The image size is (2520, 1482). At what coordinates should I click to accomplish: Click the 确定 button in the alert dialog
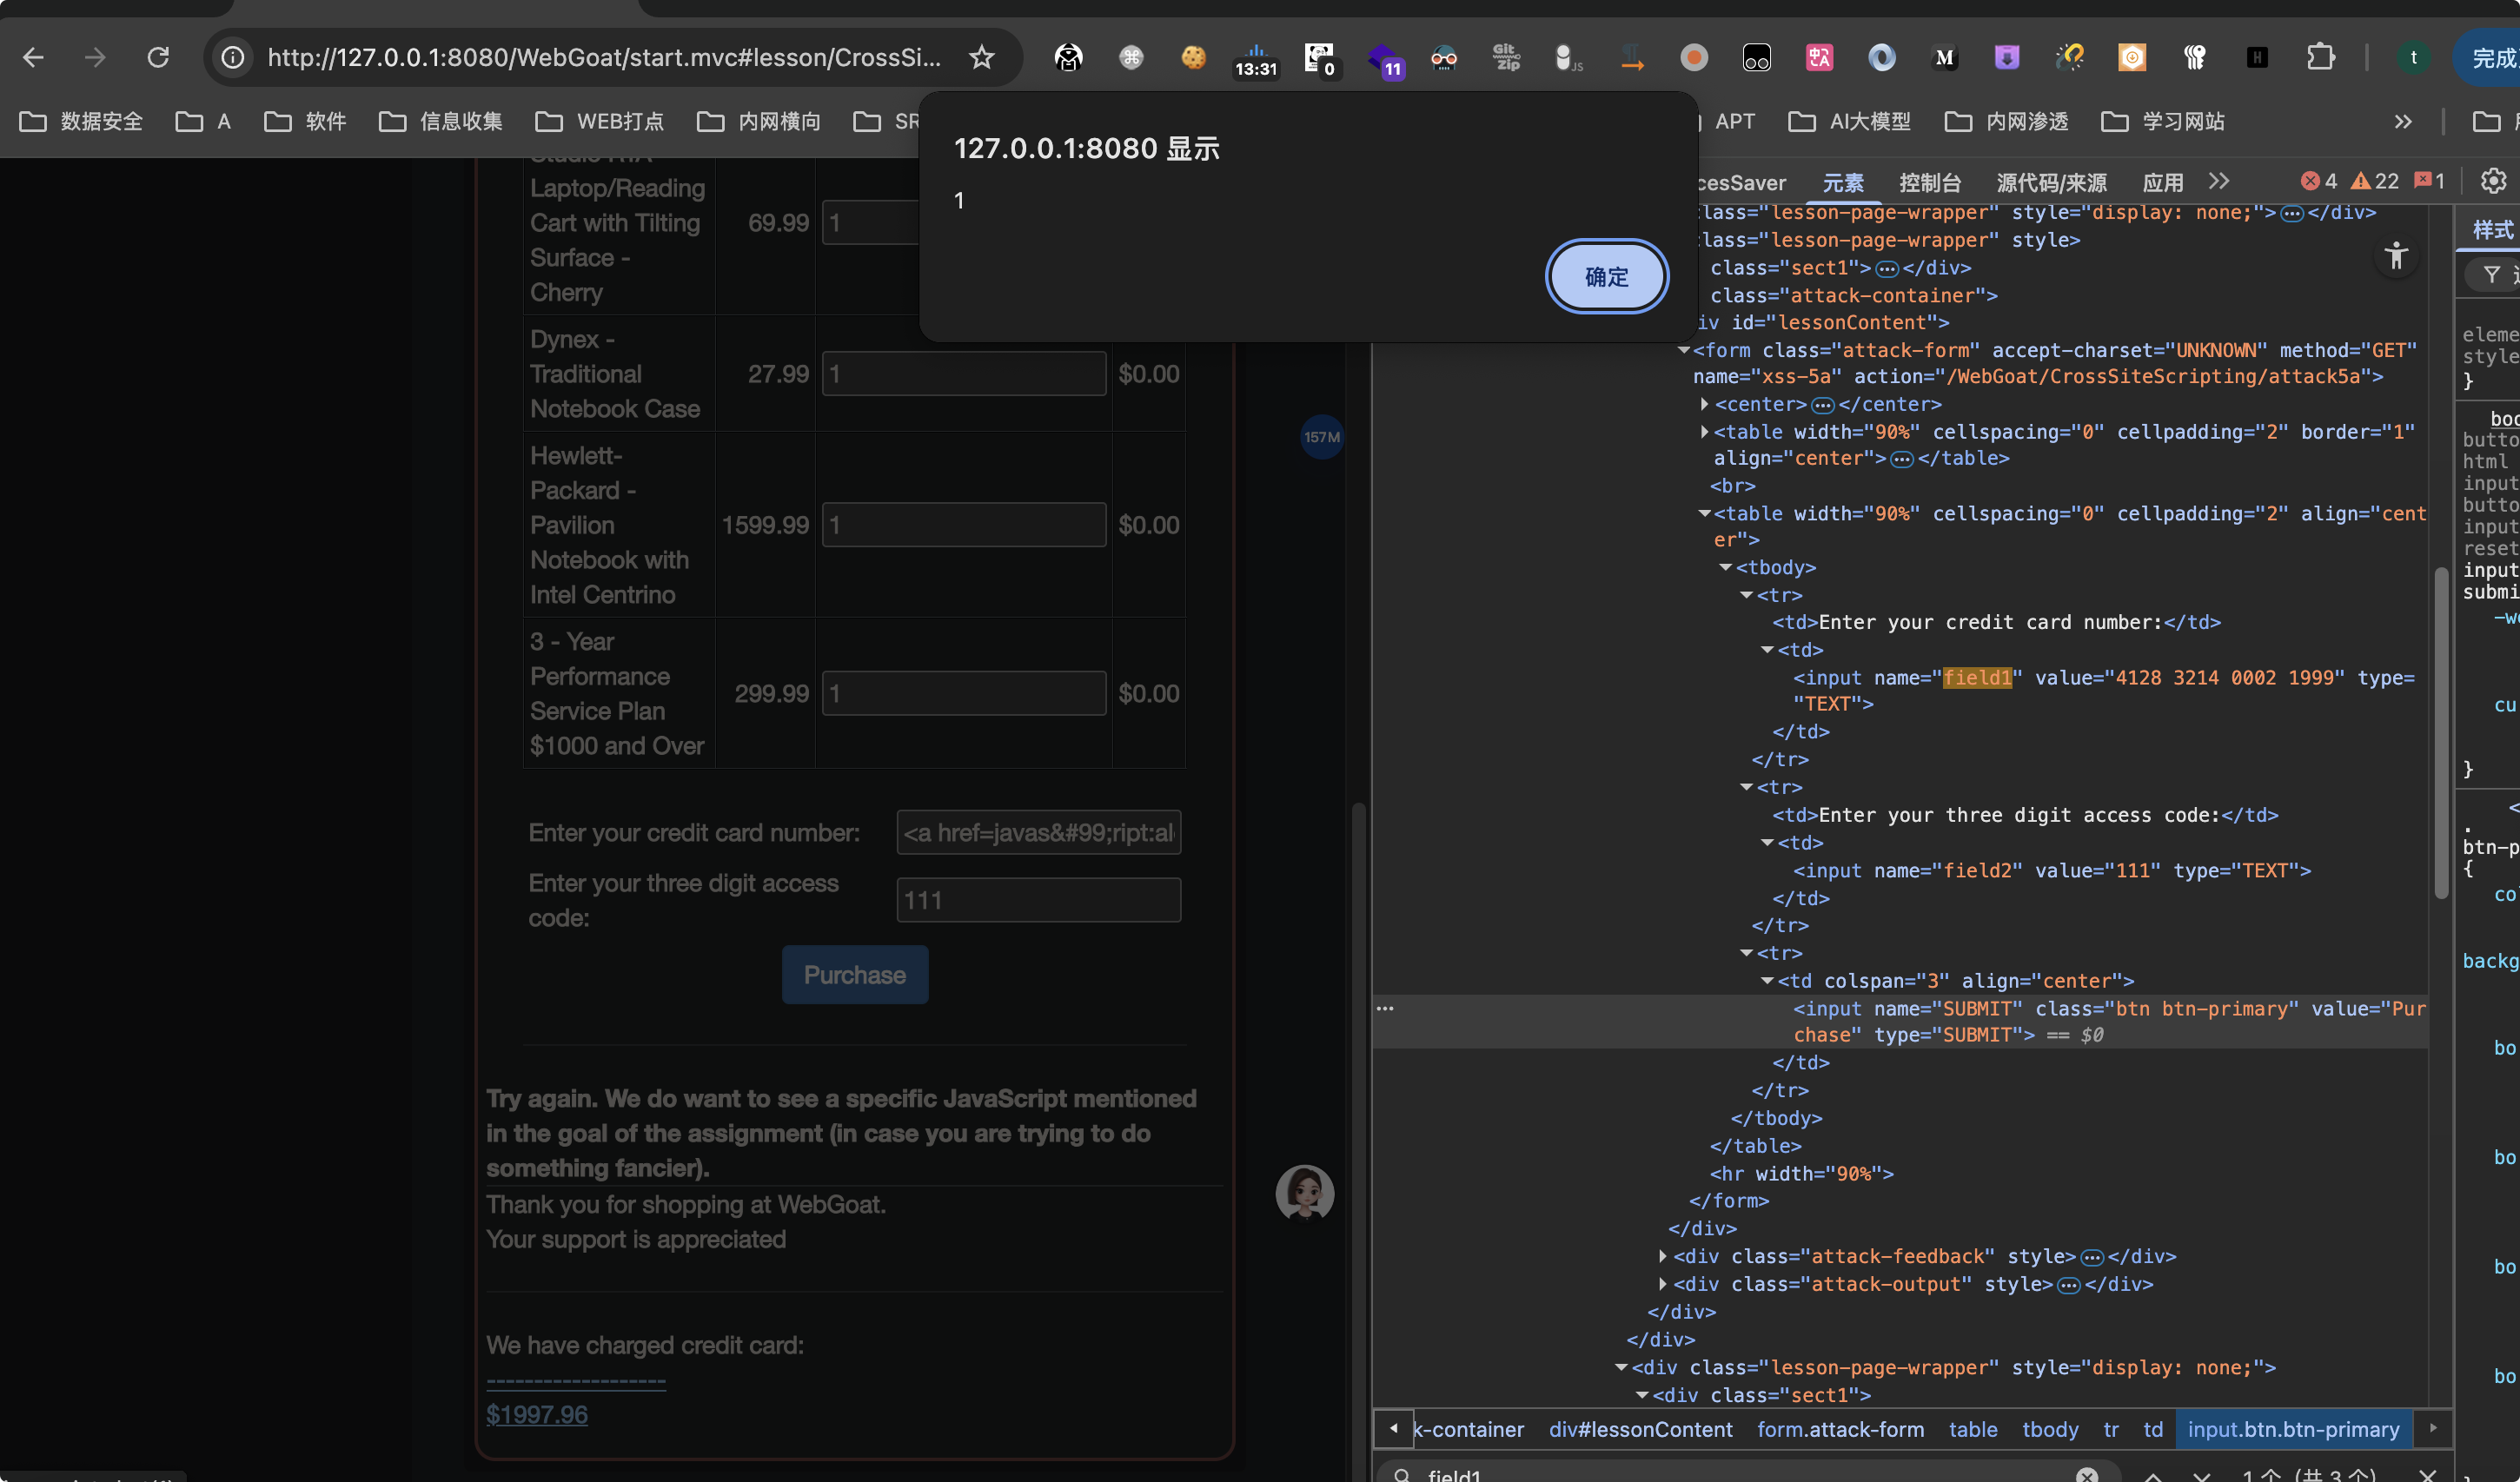1606,276
